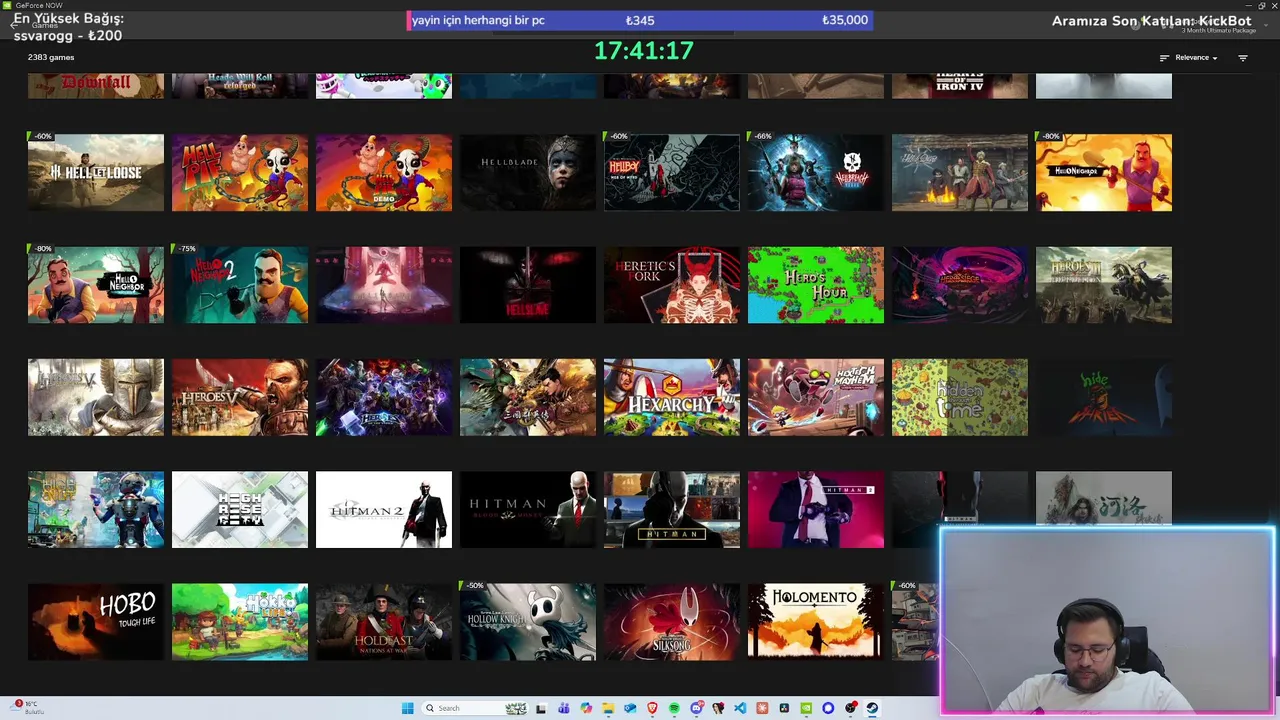Open the Holomento game tile
The height and width of the screenshot is (720, 1280).
coord(816,622)
